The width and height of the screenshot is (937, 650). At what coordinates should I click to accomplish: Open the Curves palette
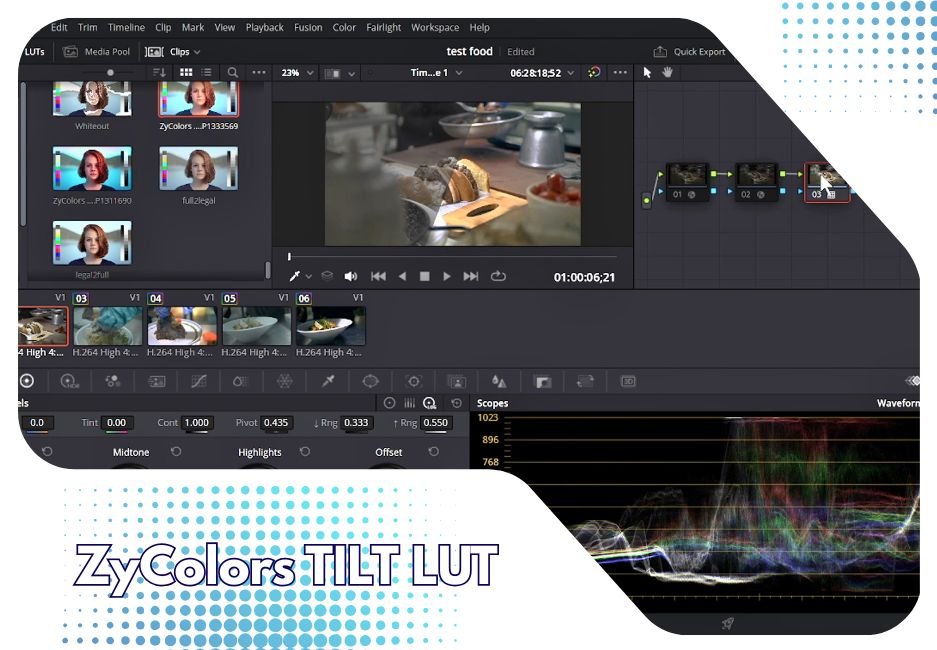point(198,381)
